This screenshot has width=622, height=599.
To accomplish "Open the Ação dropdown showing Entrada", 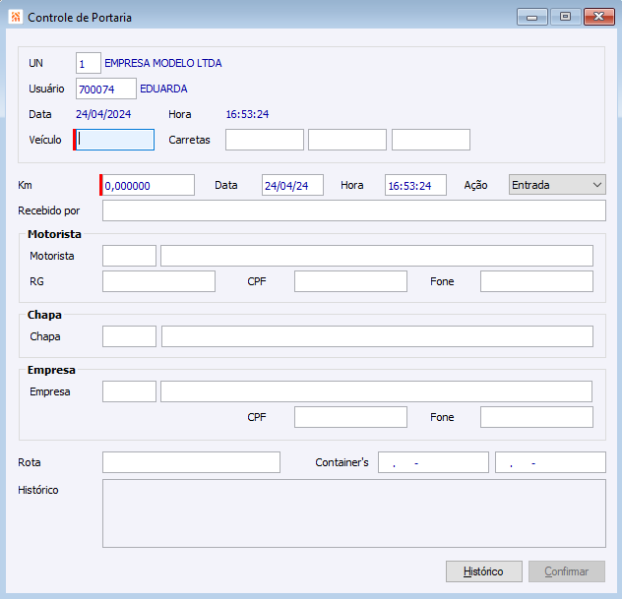I will click(x=557, y=185).
